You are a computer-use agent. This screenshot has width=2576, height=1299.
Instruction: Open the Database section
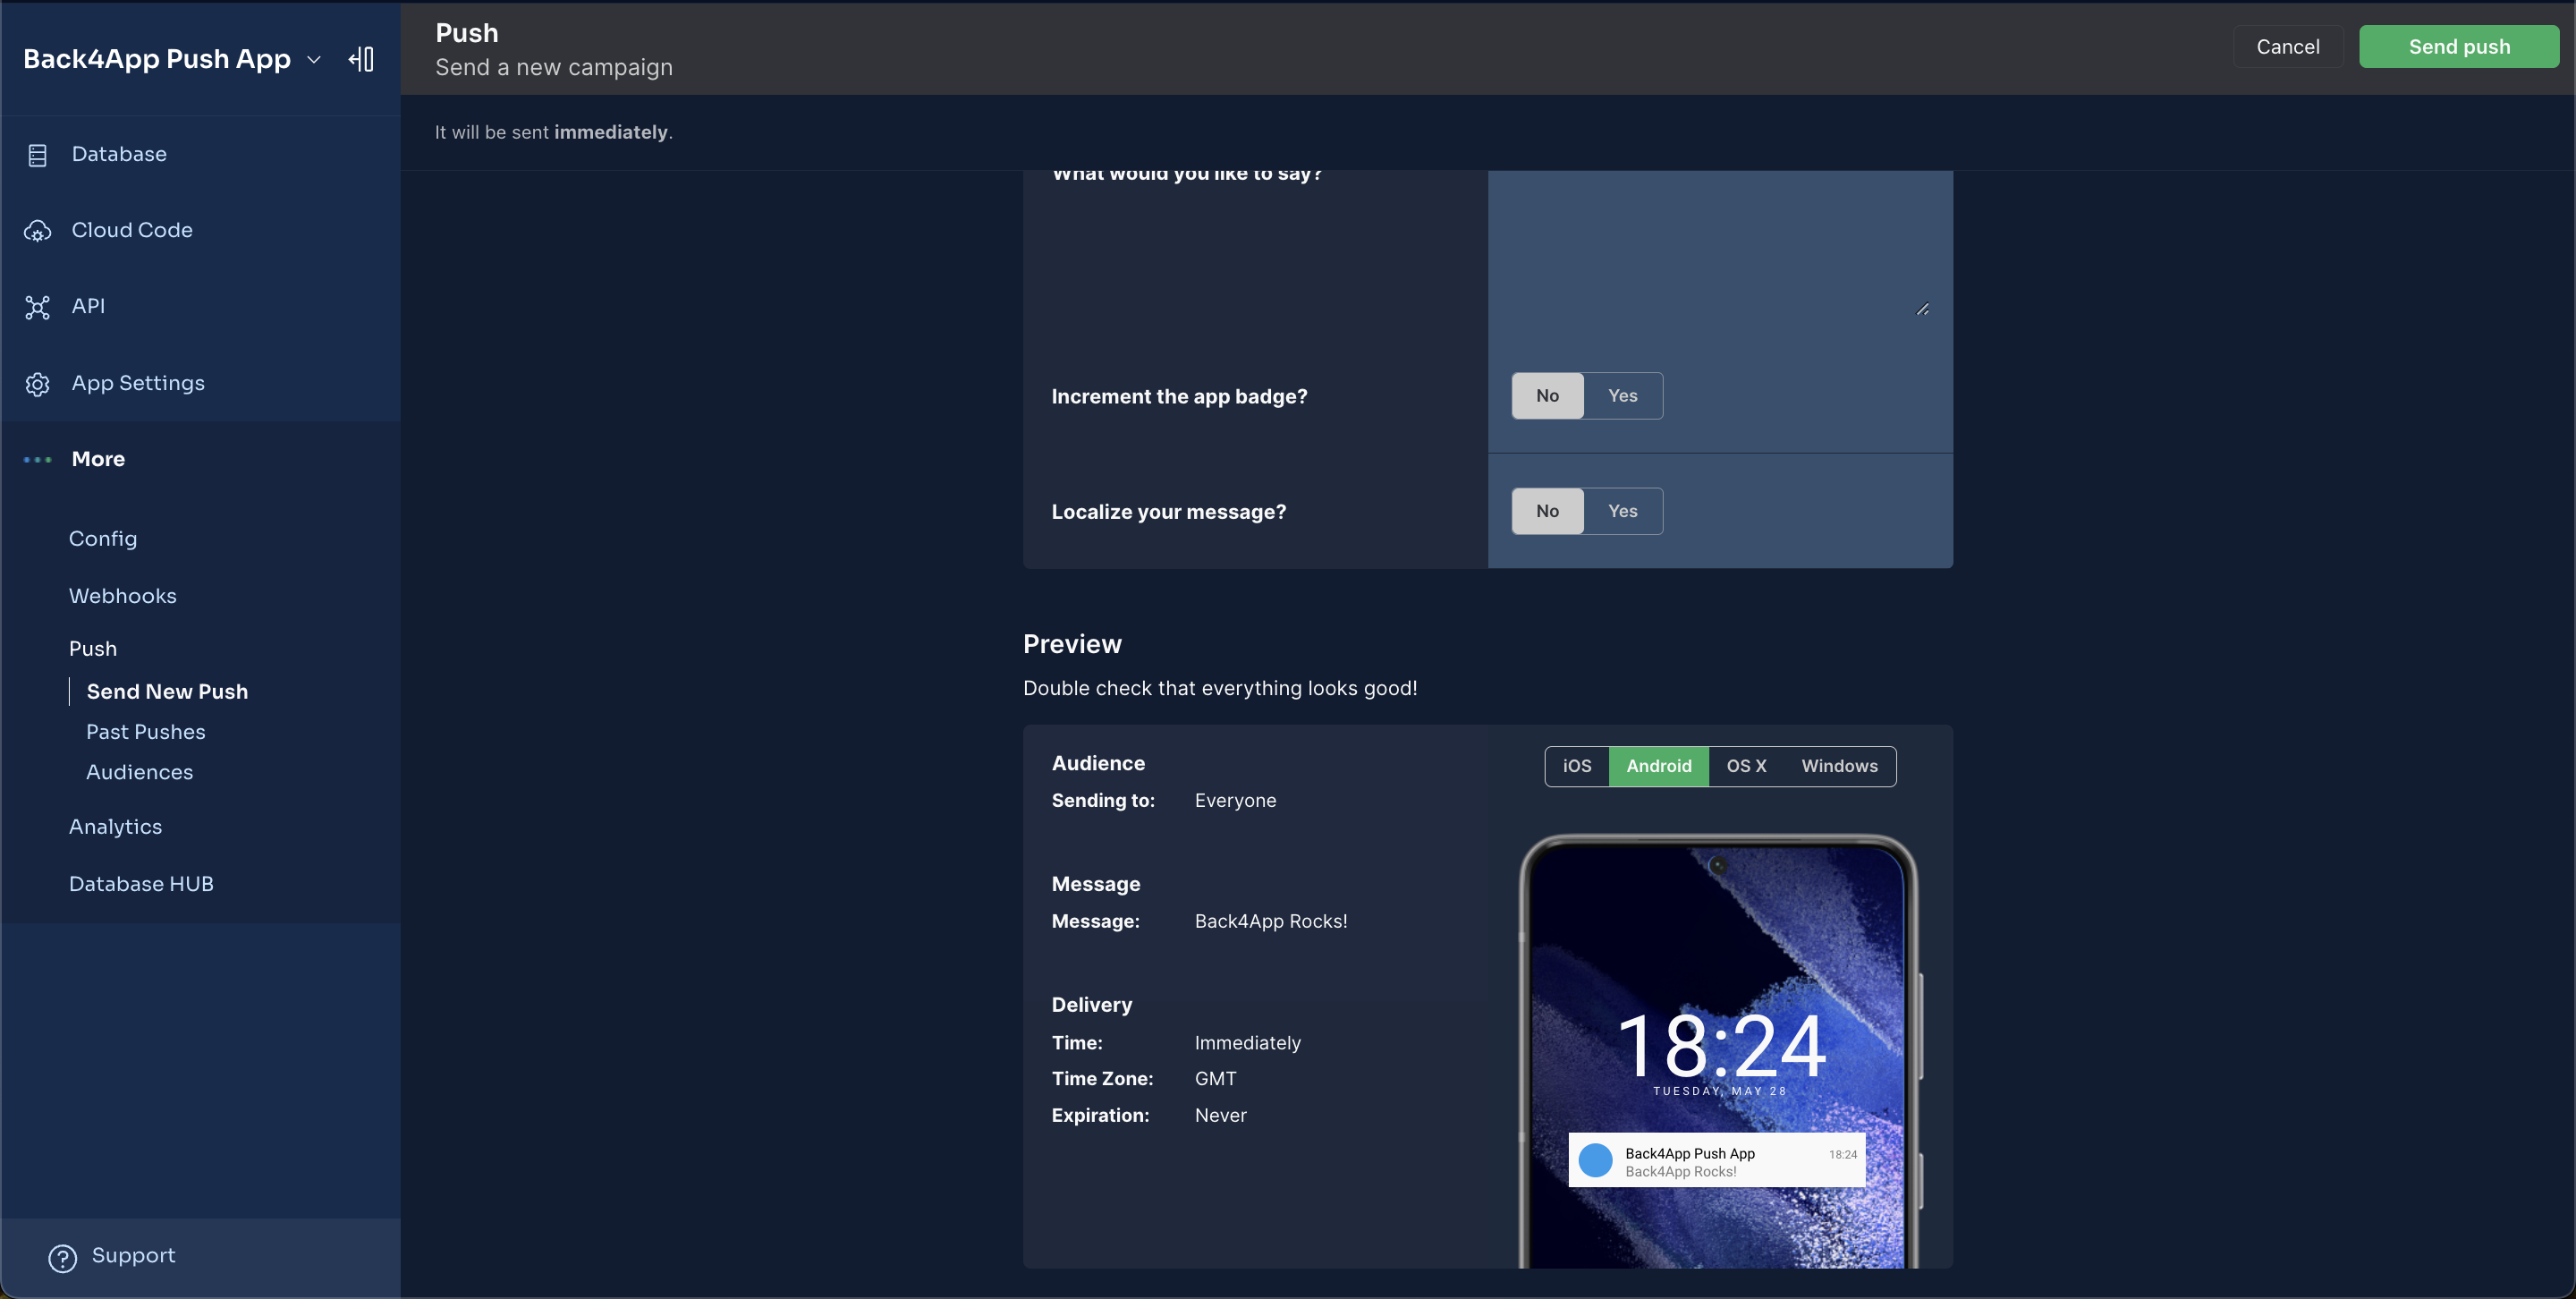click(118, 154)
